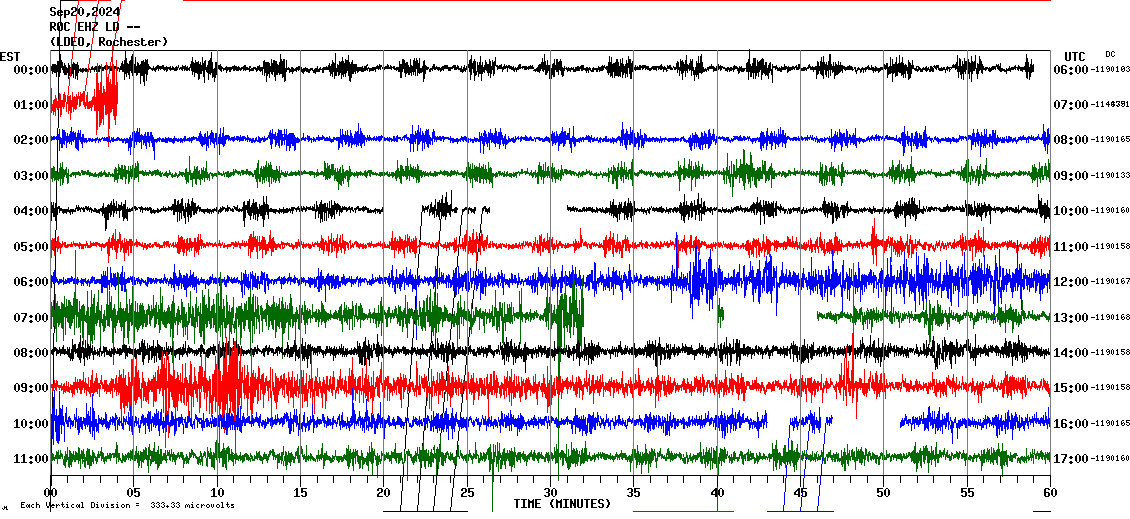Click the EST column header
Image resolution: width=1130 pixels, height=519 pixels.
point(10,56)
